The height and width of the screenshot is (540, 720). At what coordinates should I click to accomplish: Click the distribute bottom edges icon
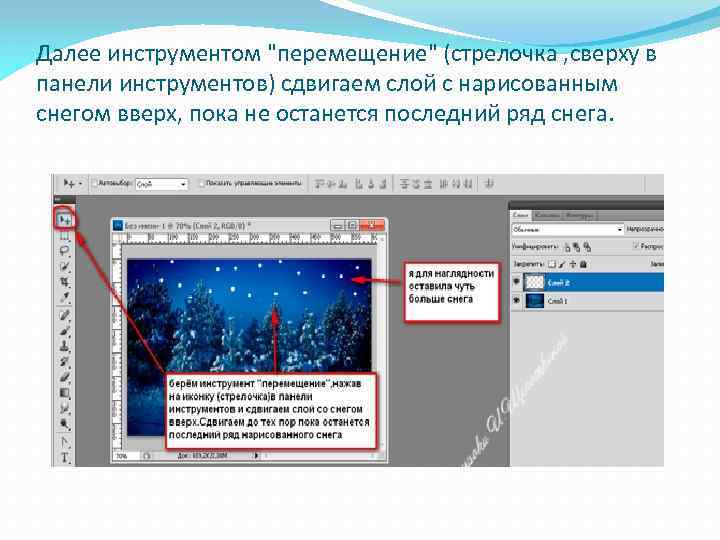click(428, 184)
